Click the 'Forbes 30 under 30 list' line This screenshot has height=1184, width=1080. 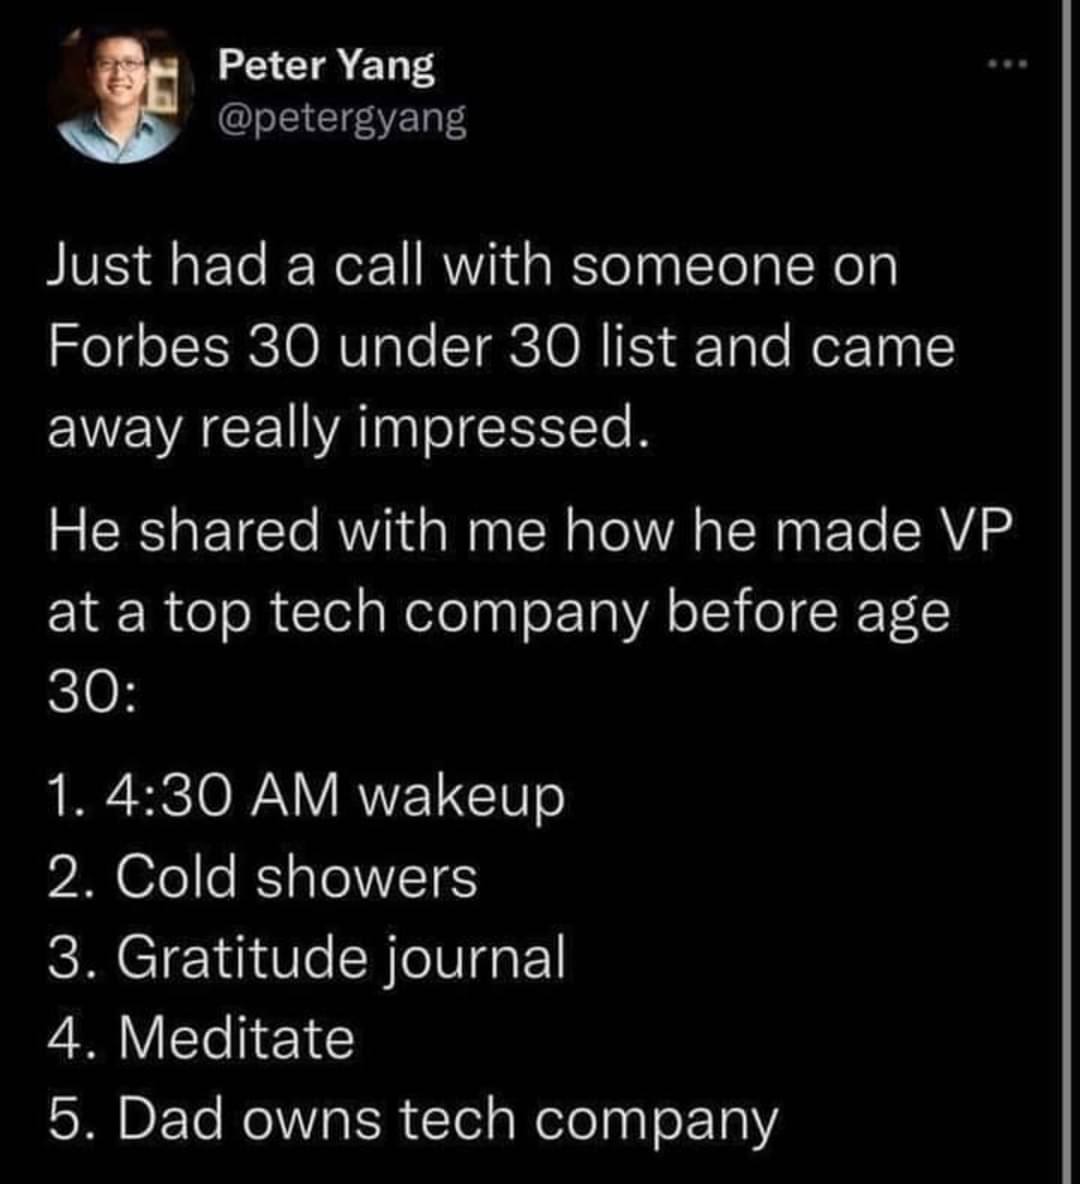point(501,348)
